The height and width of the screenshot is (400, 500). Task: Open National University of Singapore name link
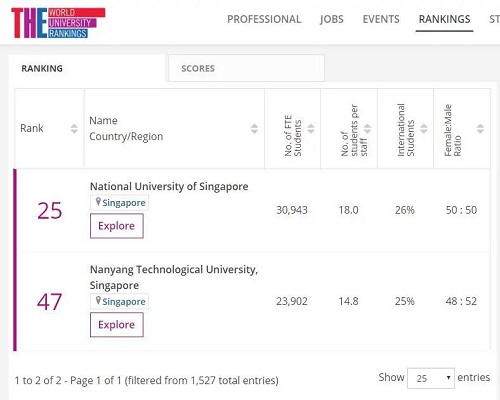169,186
